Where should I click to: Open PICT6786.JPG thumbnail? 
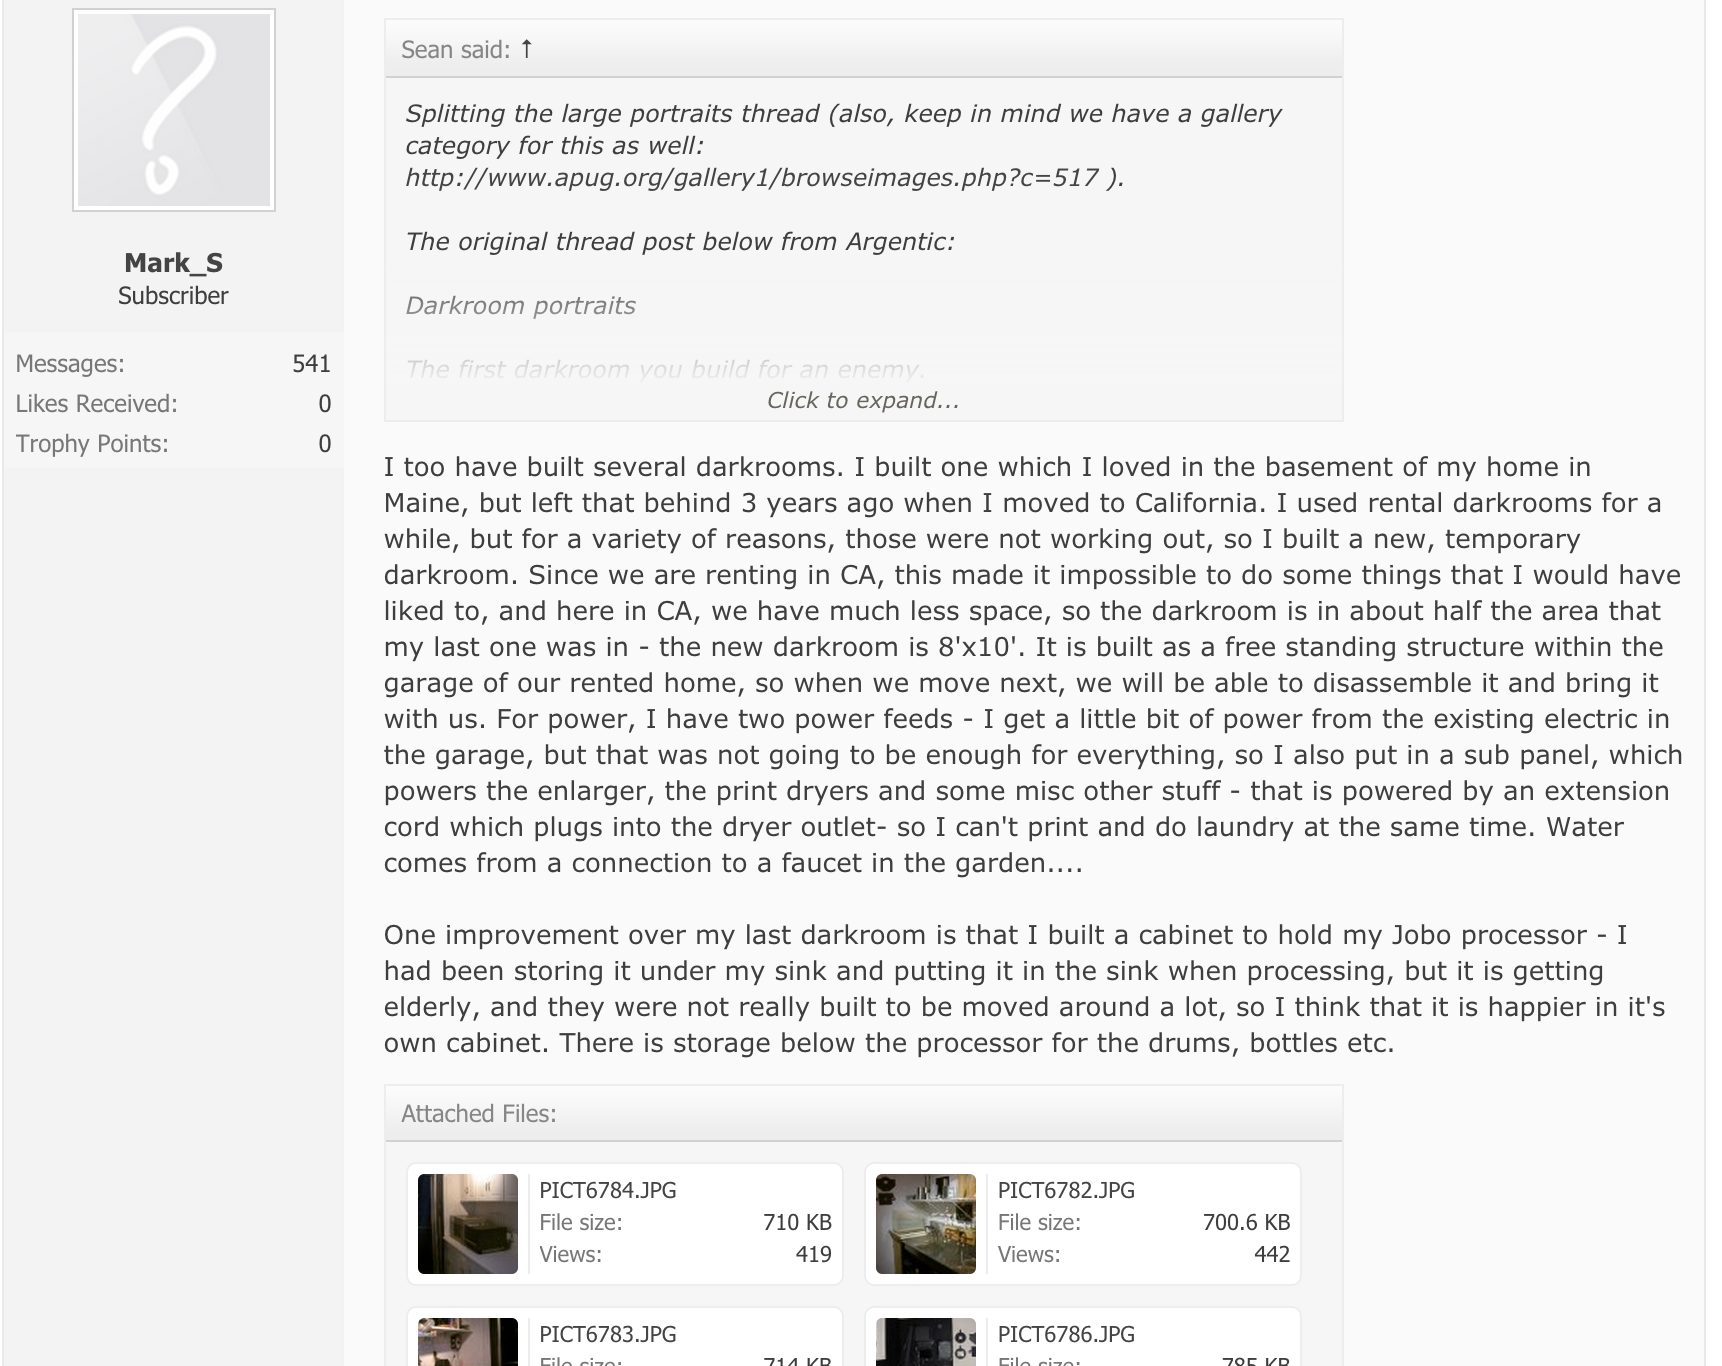tap(926, 1344)
